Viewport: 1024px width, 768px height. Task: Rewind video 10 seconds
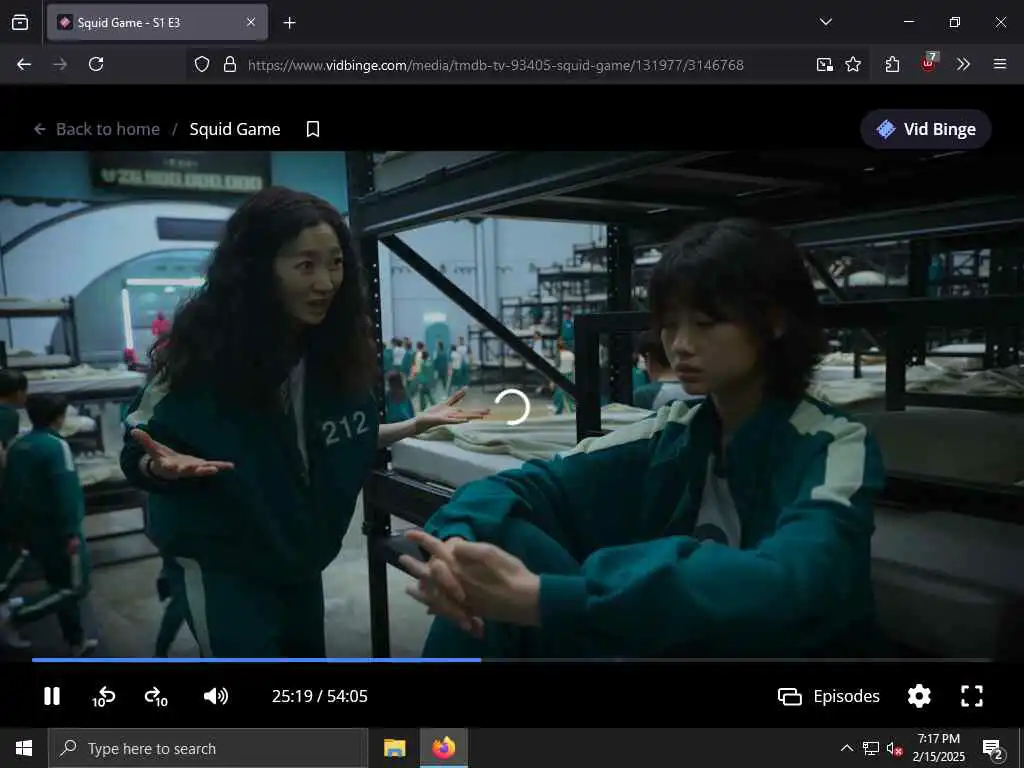[103, 697]
